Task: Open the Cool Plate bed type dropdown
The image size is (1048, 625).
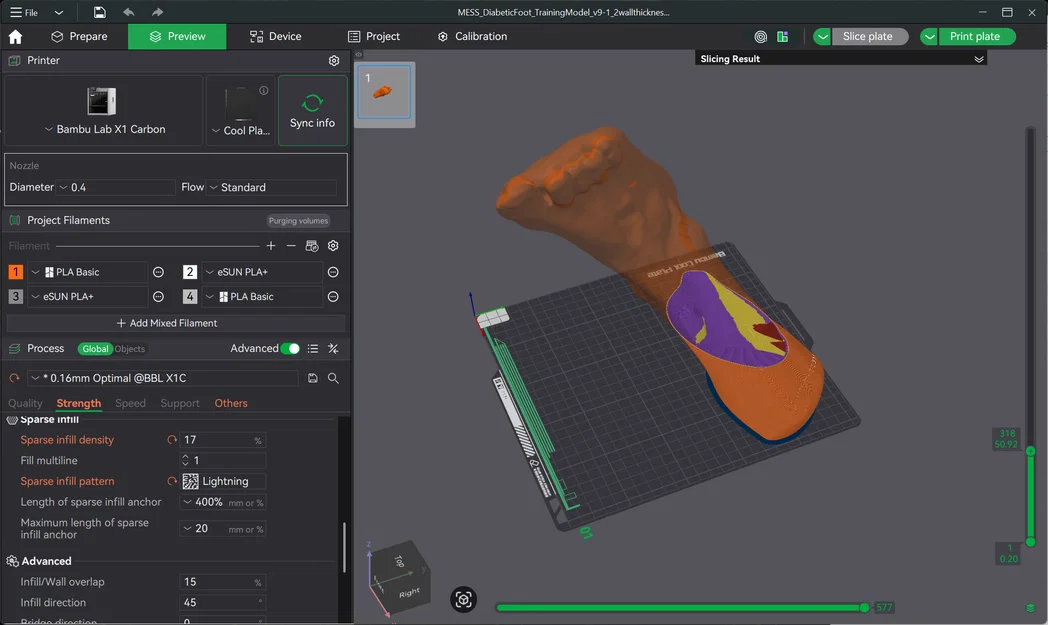Action: pyautogui.click(x=241, y=110)
